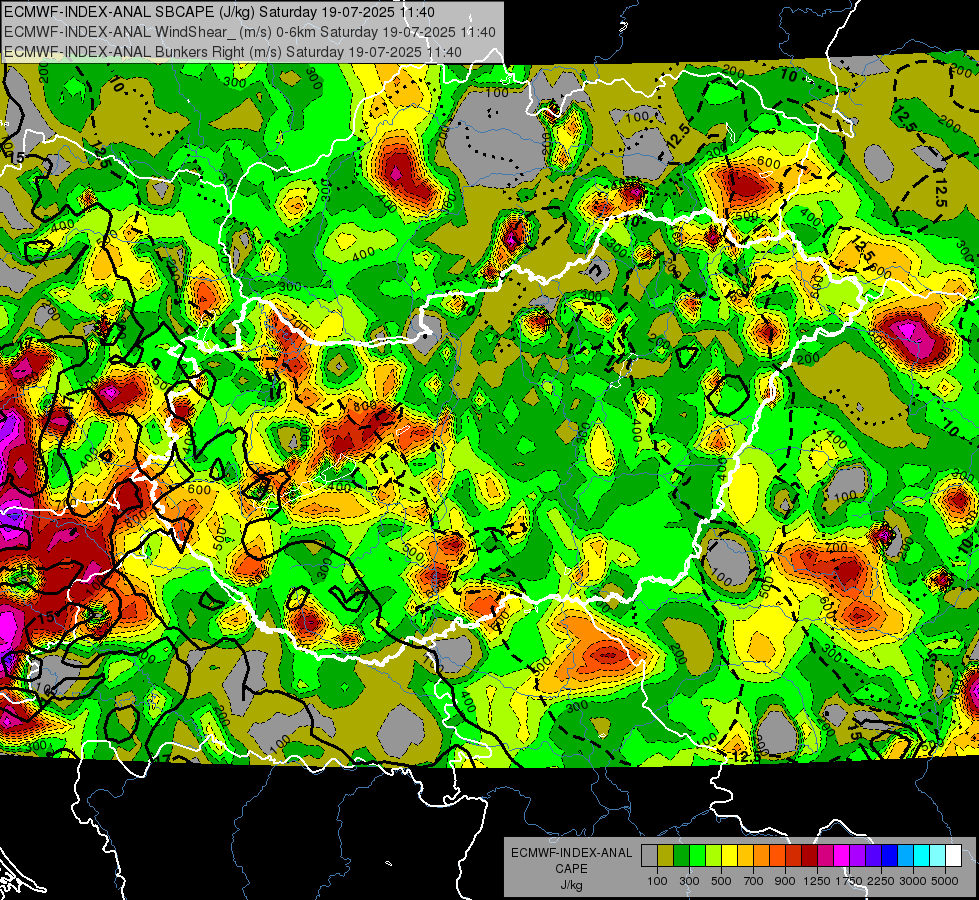This screenshot has width=979, height=900.
Task: Click the olive swatch in the CAPE legend
Action: (x=666, y=856)
